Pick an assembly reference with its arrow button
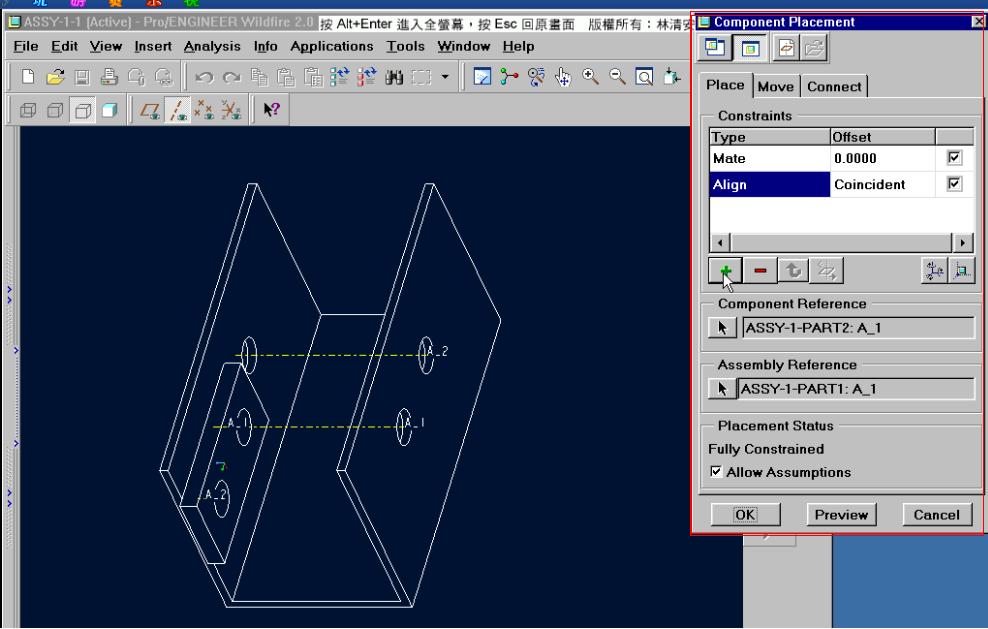The width and height of the screenshot is (988, 629). click(x=722, y=389)
